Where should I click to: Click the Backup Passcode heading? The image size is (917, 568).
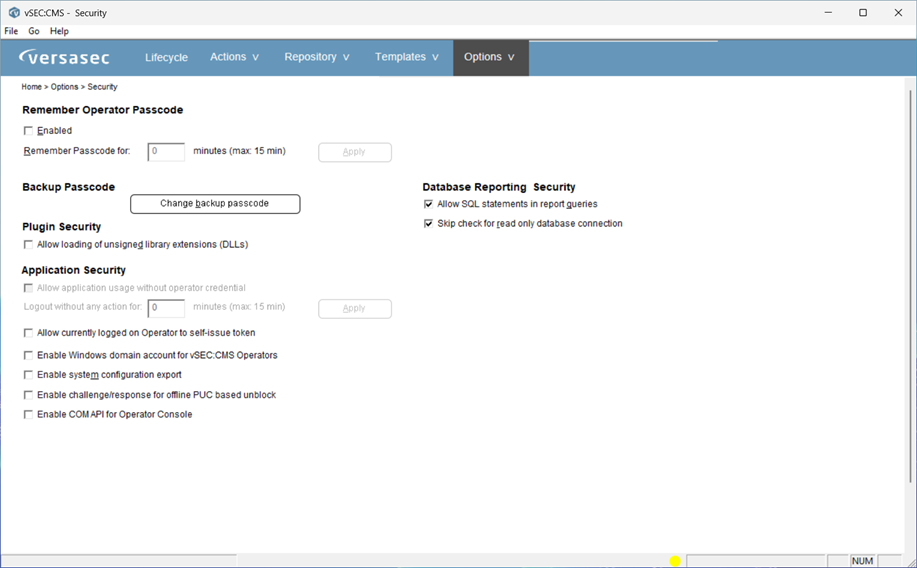coord(68,187)
